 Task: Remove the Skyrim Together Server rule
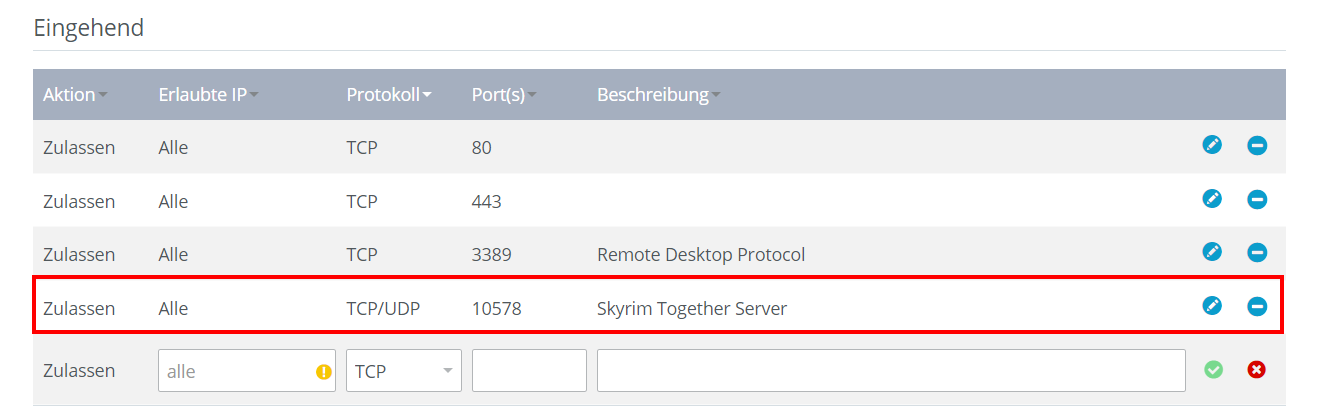click(1257, 305)
